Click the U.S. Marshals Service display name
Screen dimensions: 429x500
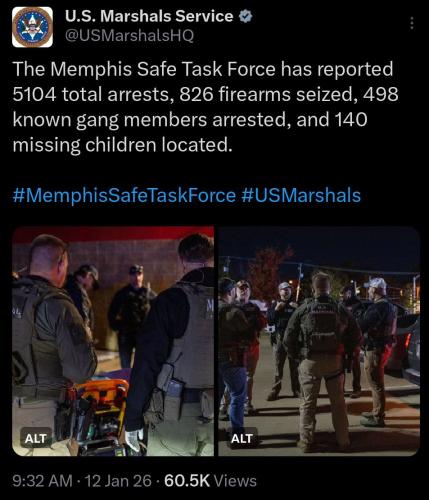(149, 16)
